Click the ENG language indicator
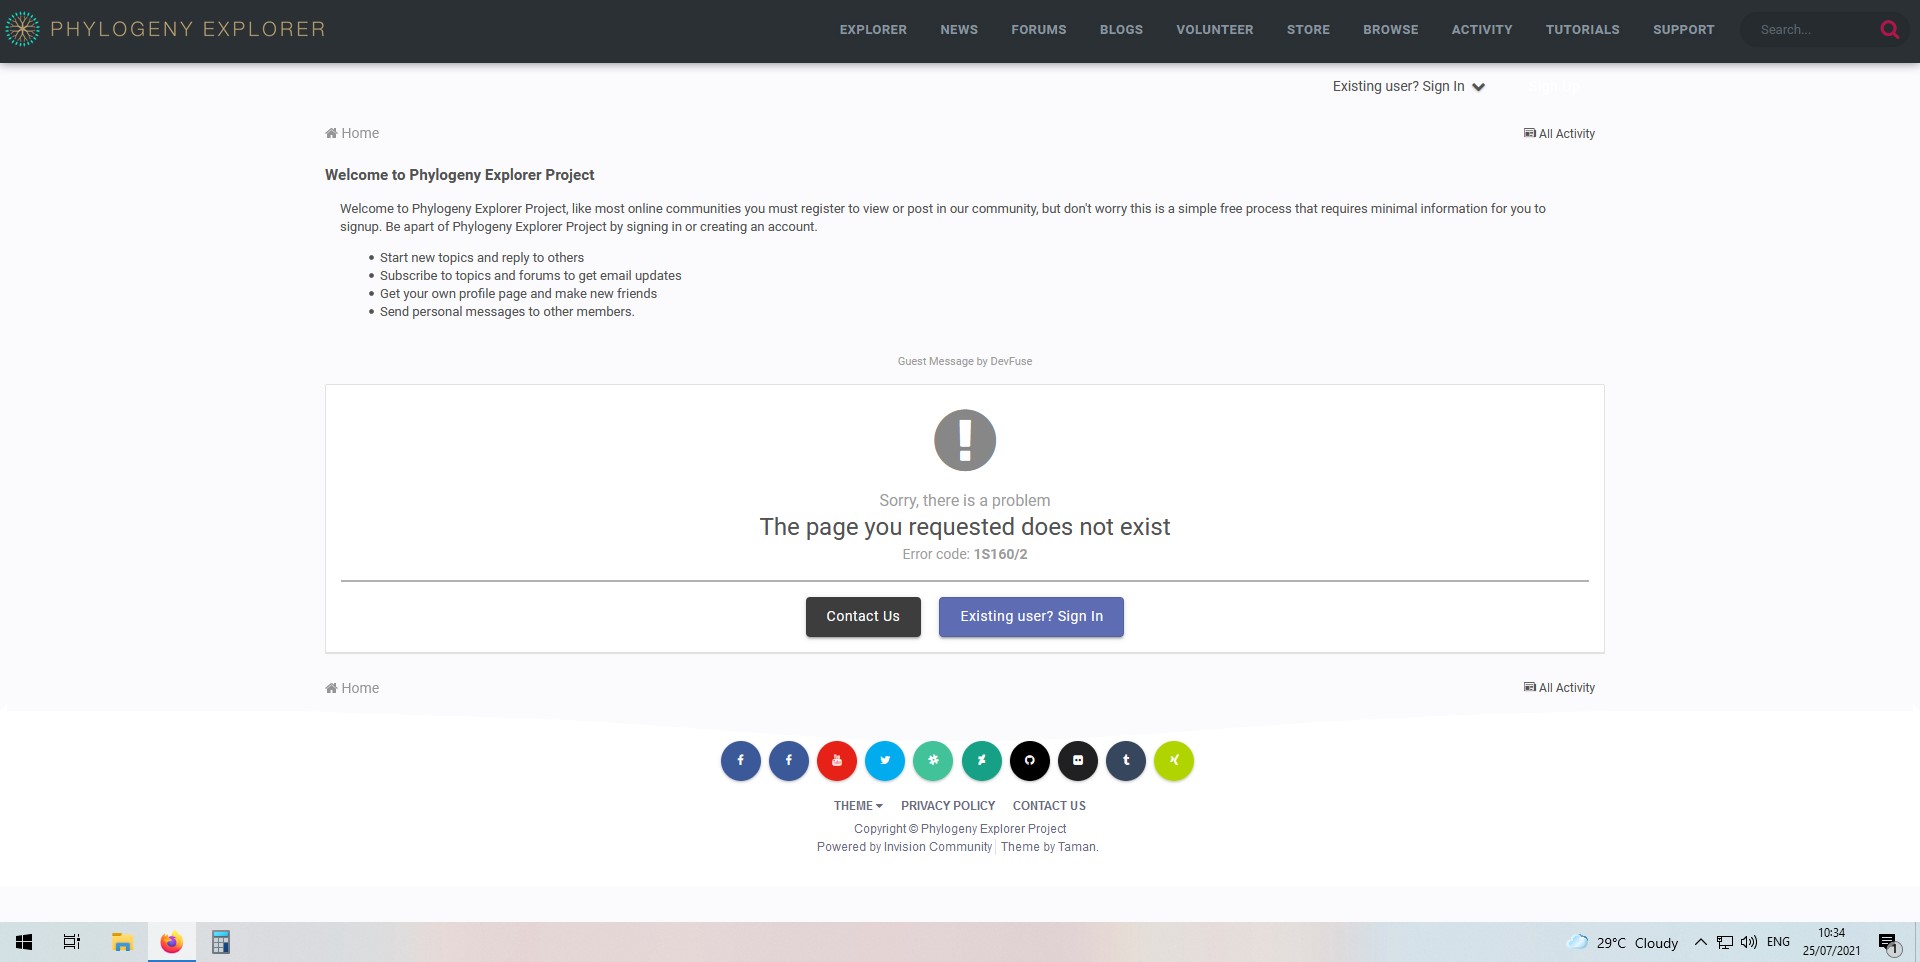 click(1778, 942)
